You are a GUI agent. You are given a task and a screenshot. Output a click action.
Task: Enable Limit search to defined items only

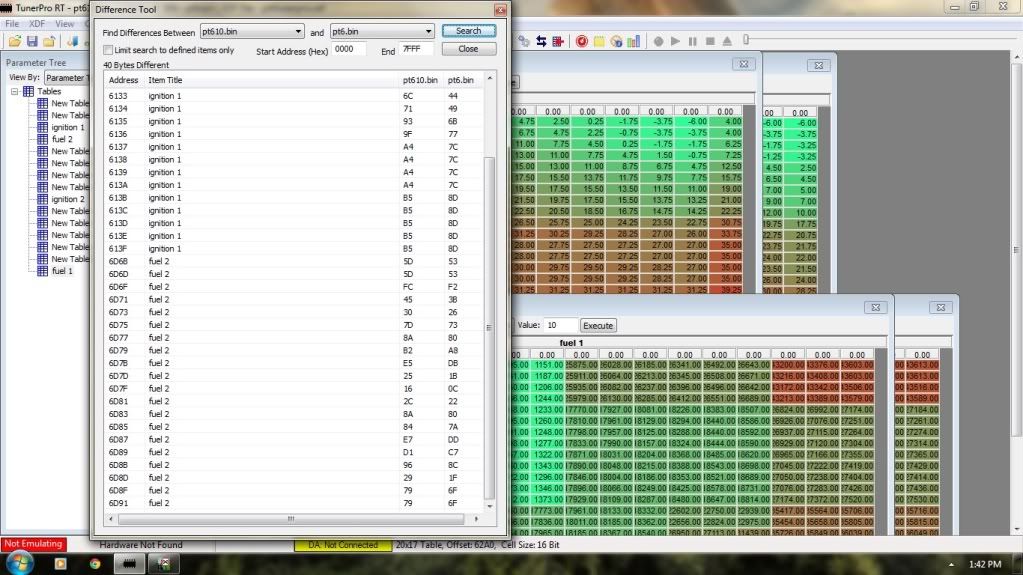(x=108, y=50)
